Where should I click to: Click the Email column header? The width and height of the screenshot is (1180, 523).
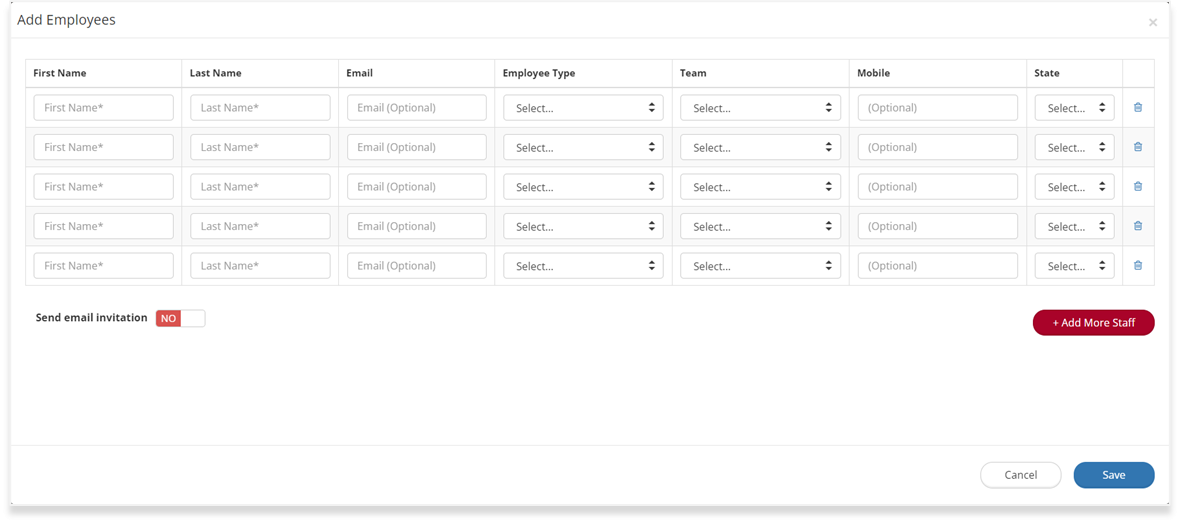(360, 73)
